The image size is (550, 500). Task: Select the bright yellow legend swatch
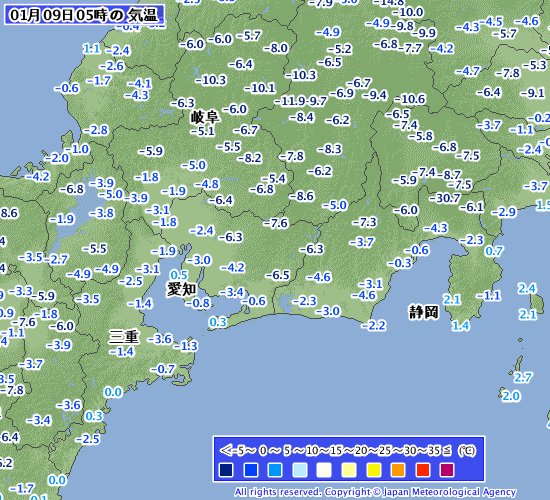point(373,470)
